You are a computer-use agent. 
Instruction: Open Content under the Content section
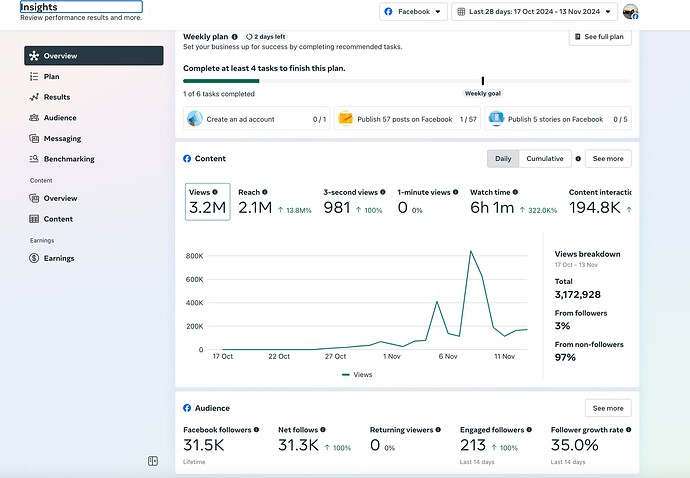click(x=58, y=219)
